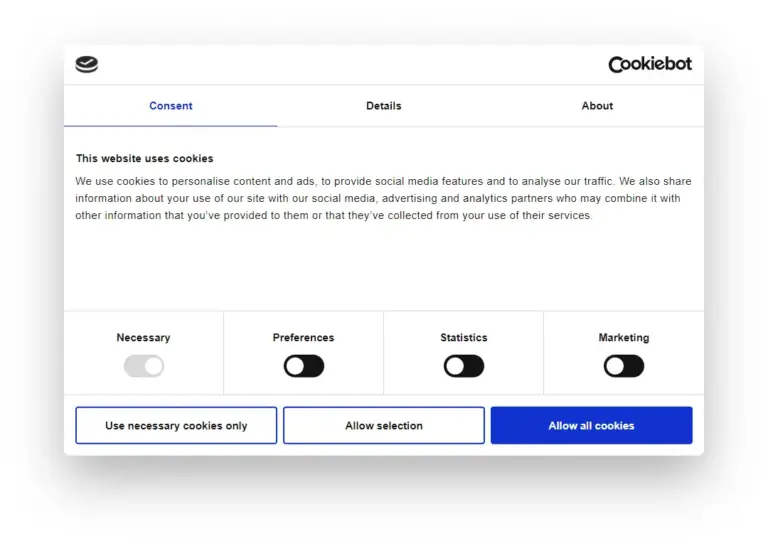Click the Allow selection button
The image size is (768, 546).
point(384,425)
